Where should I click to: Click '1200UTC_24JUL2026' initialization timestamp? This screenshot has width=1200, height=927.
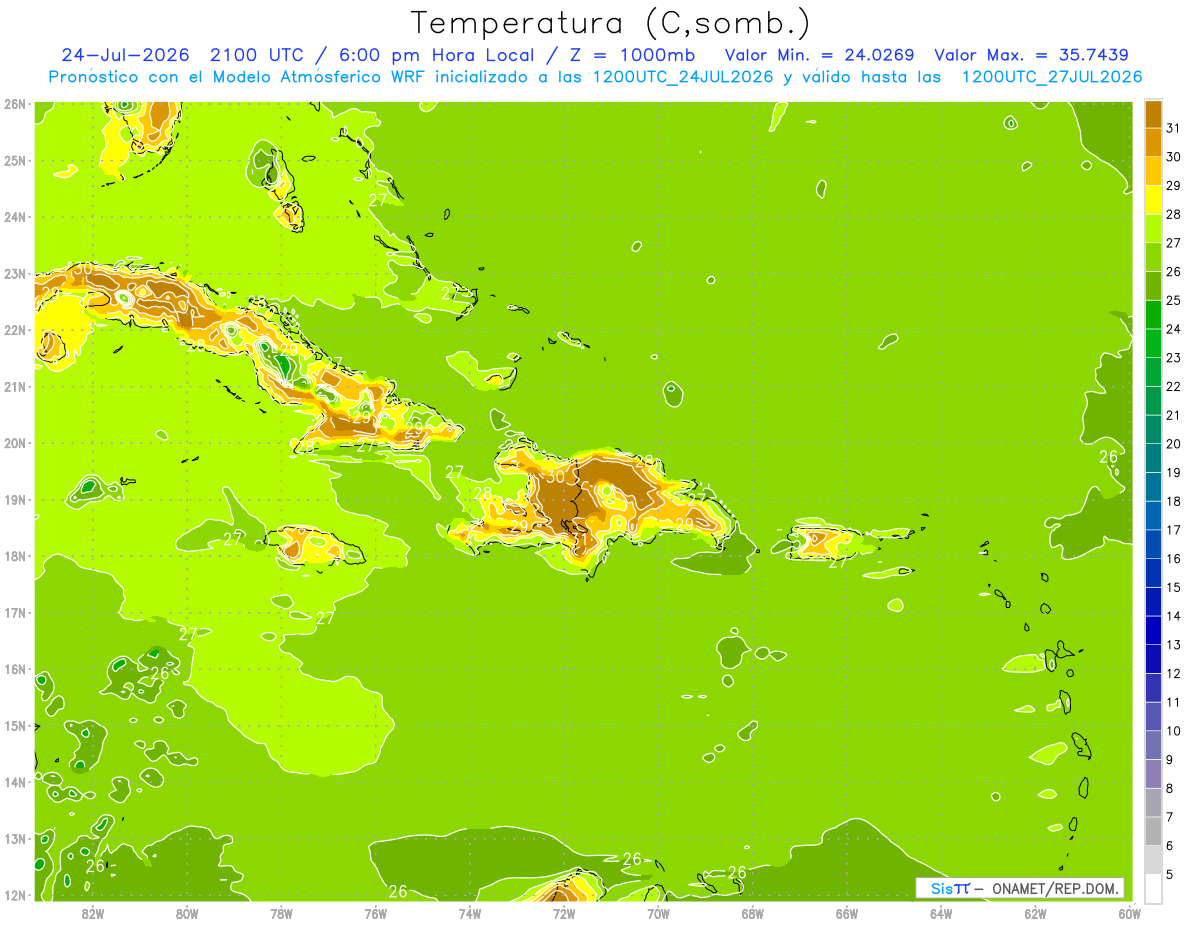683,77
